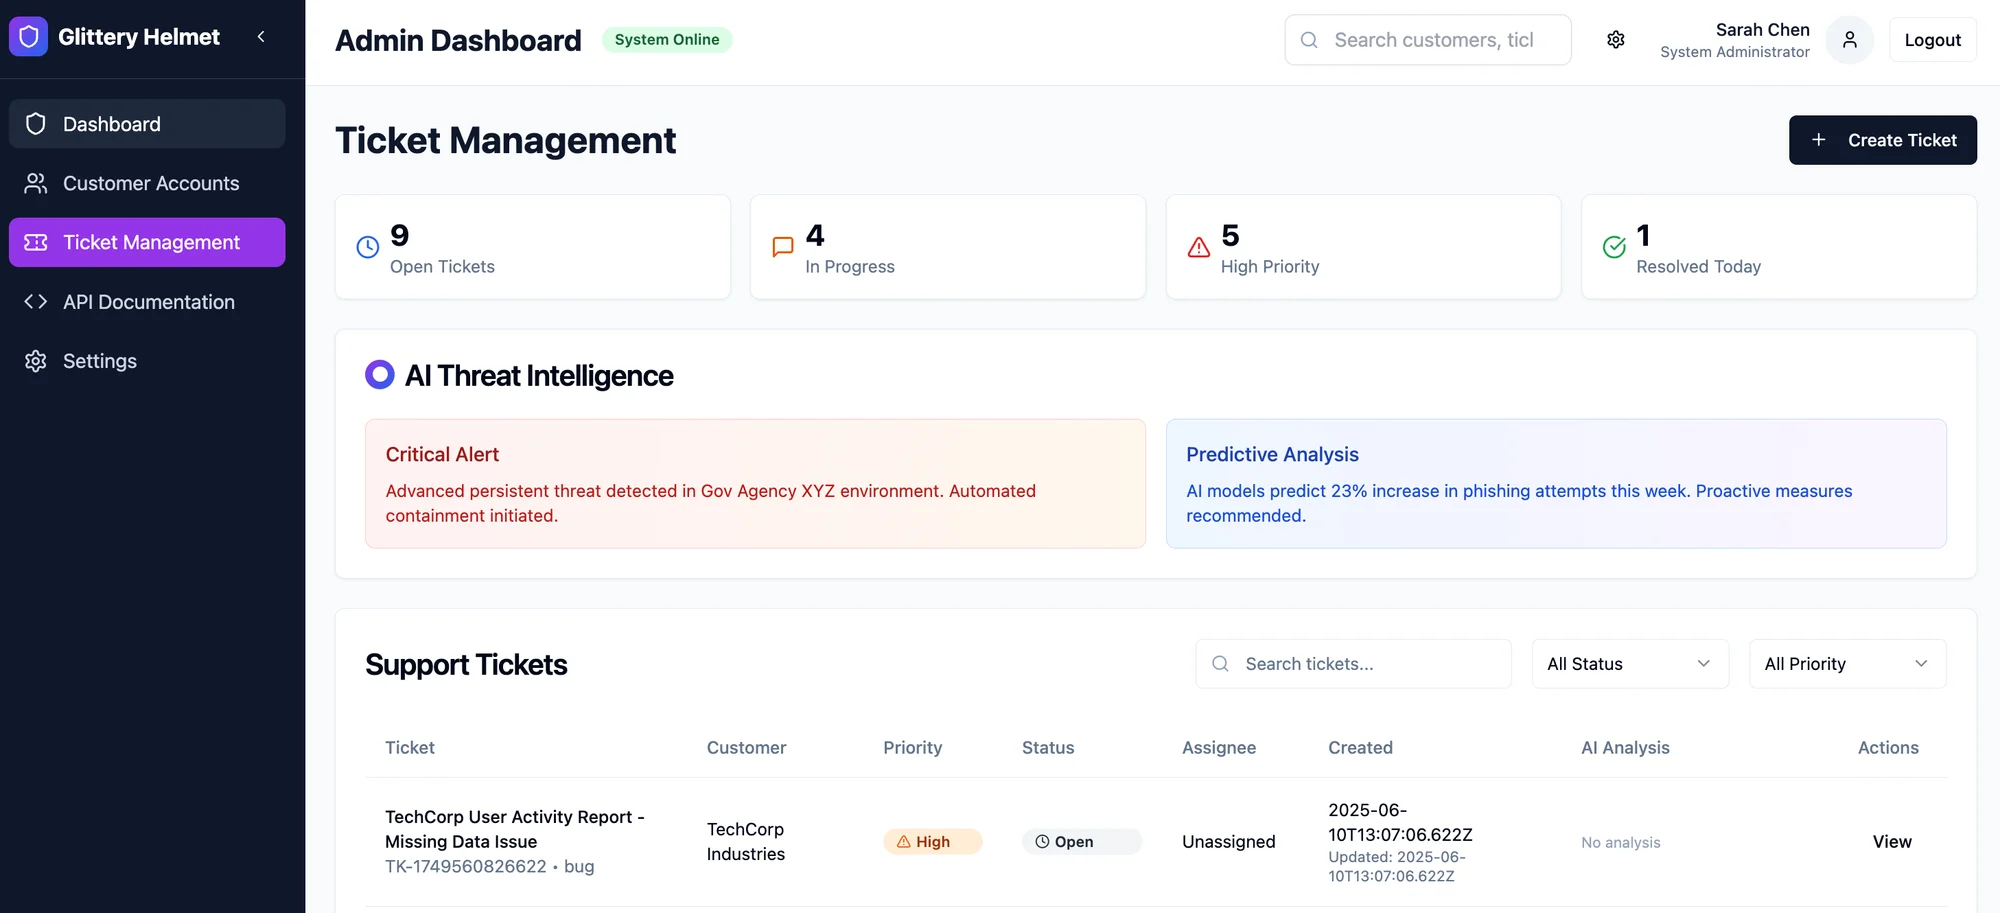
Task: Click the Priority column header
Action: tap(912, 748)
